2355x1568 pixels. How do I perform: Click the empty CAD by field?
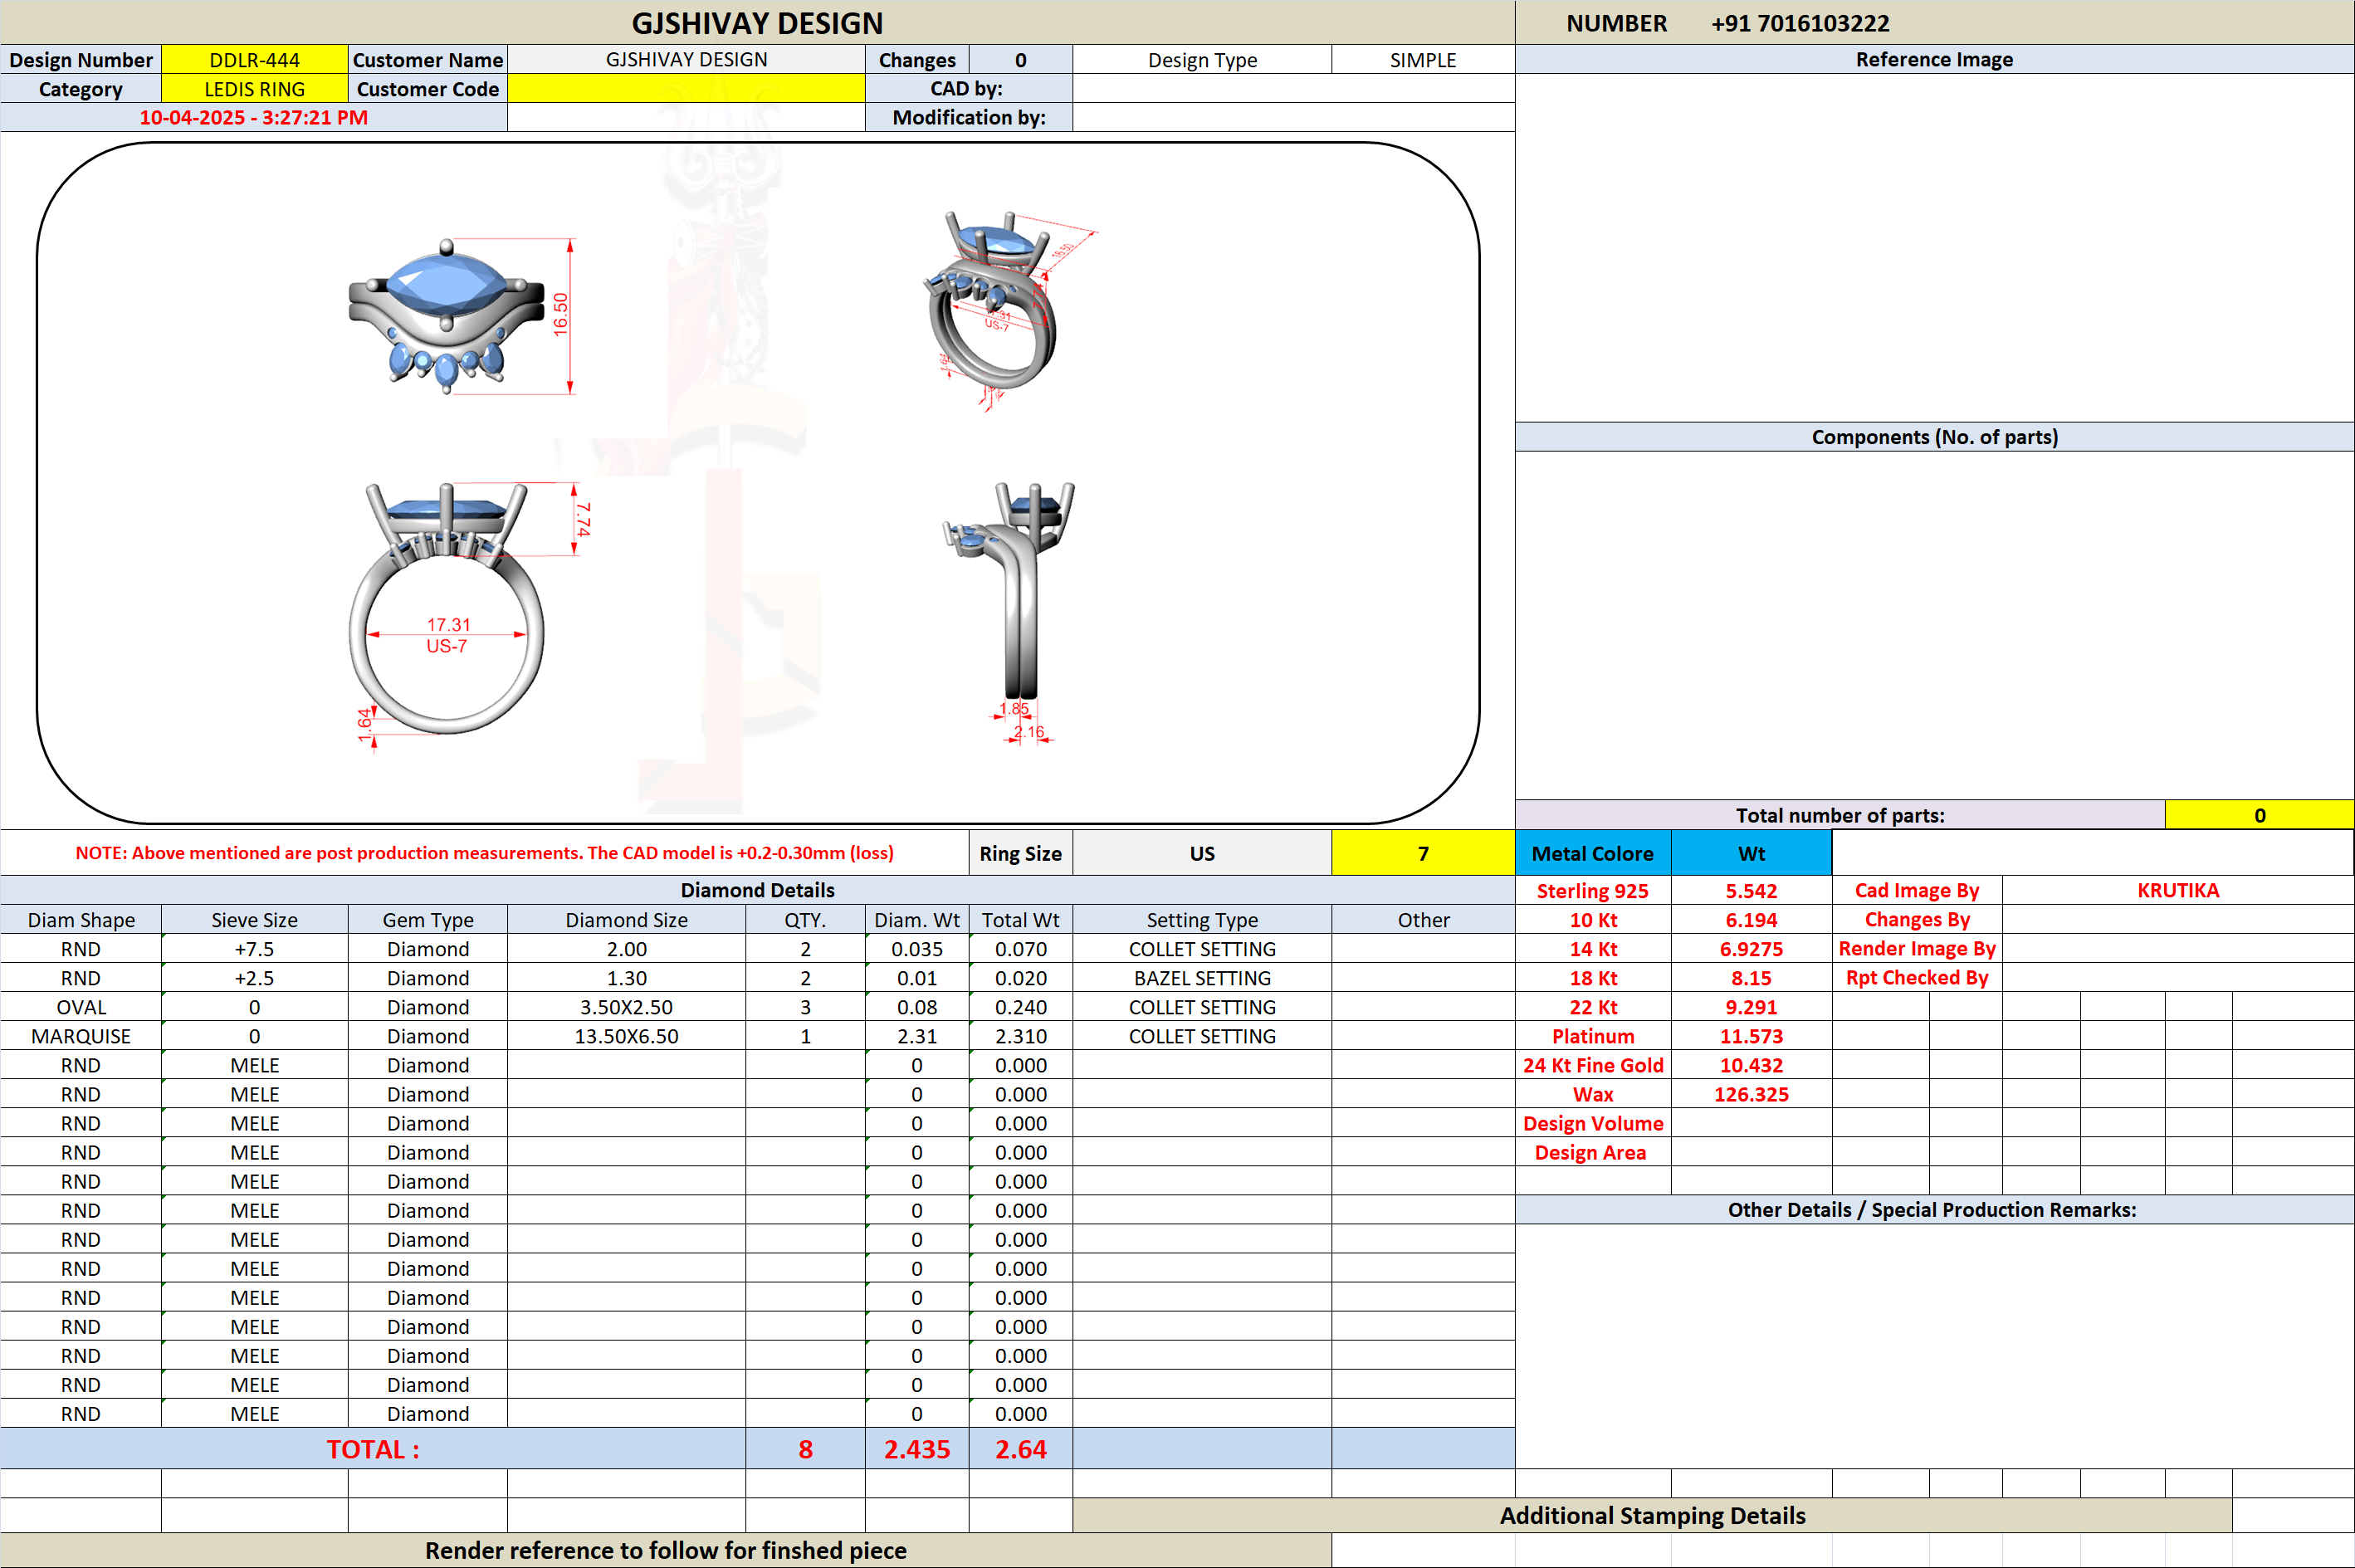click(x=1294, y=89)
